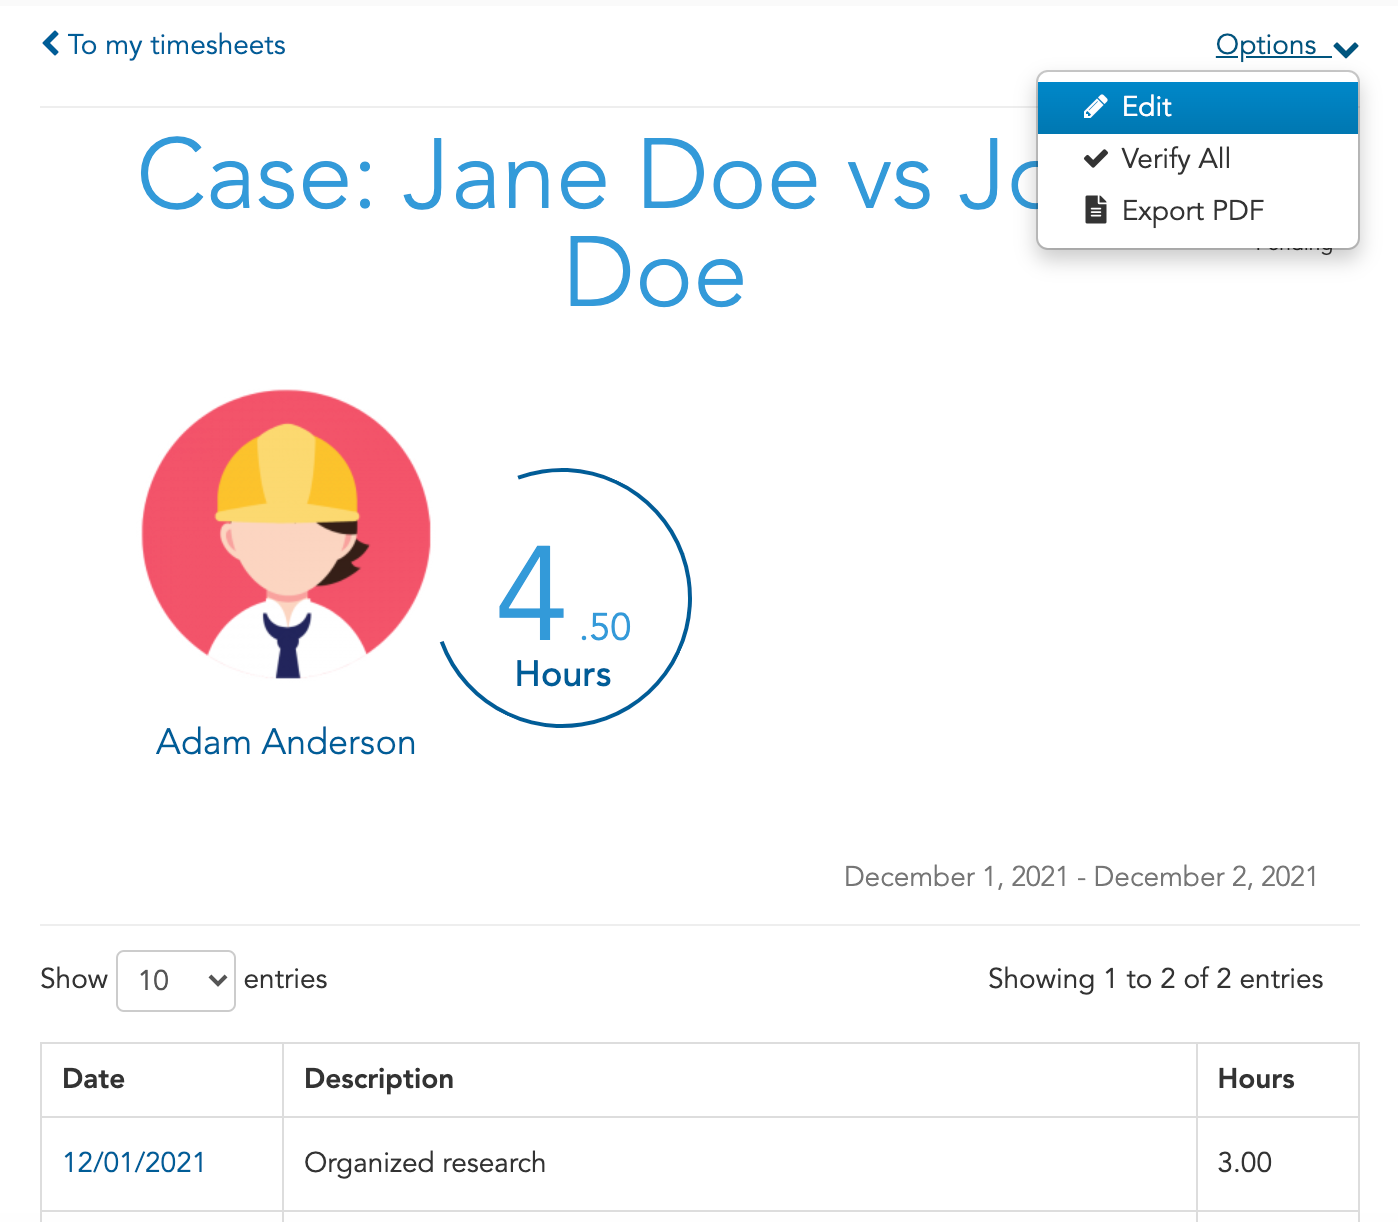Viewport: 1398px width, 1222px height.
Task: Sort by the Date column header
Action: [162, 1079]
